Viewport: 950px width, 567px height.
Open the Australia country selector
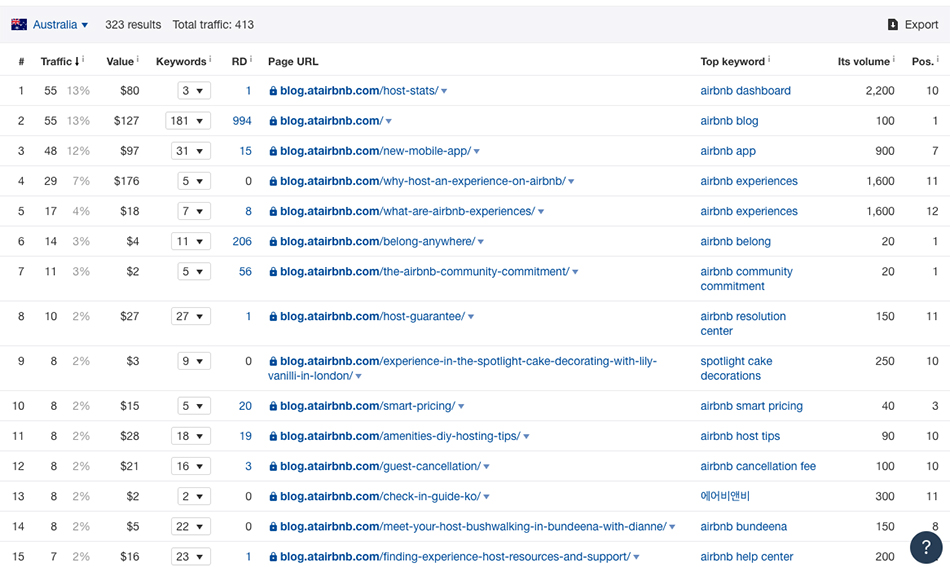click(x=60, y=25)
